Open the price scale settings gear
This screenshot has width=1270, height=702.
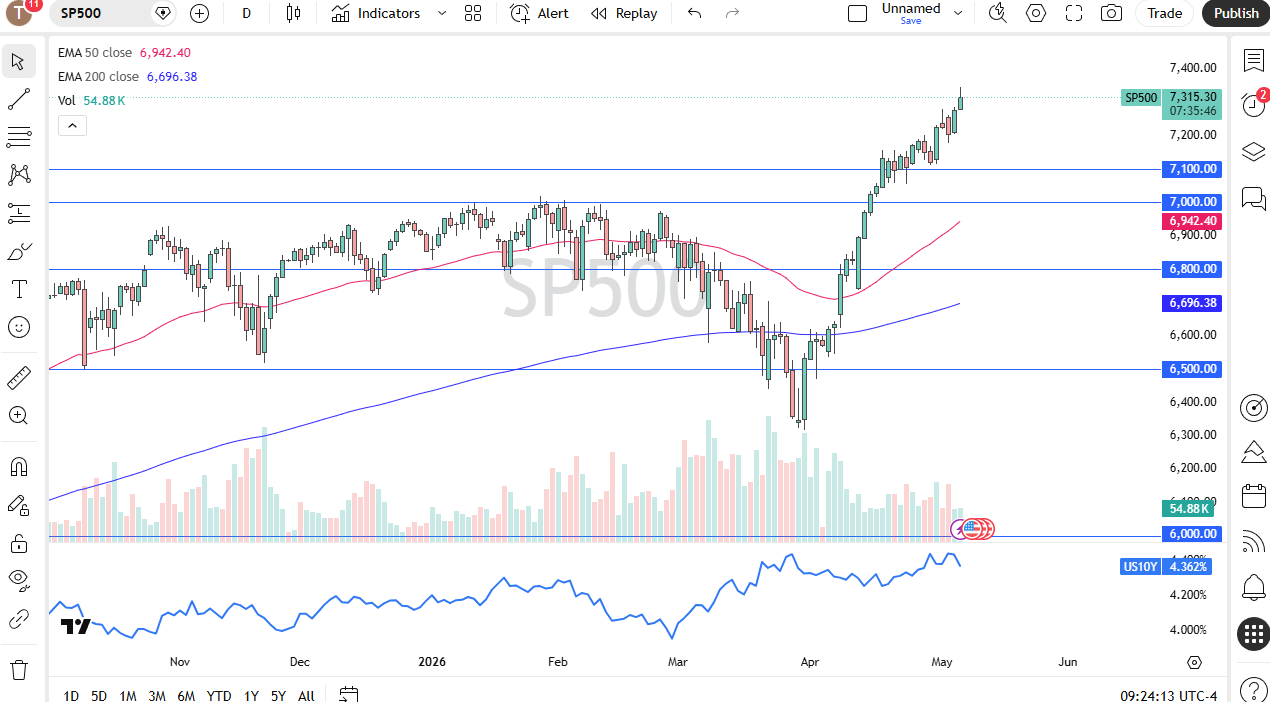pos(1194,663)
